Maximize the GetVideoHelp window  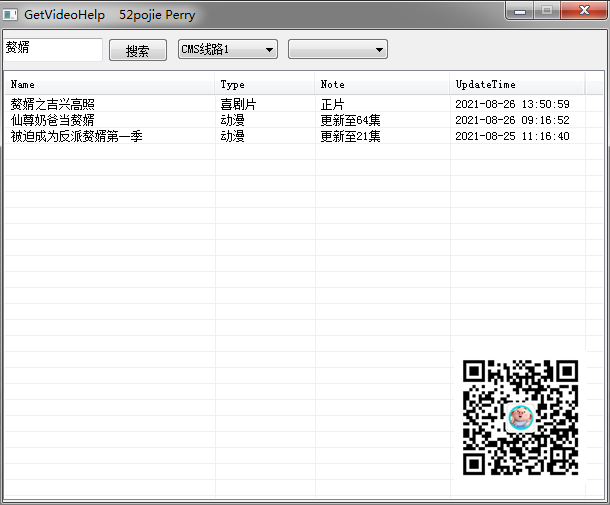(x=547, y=11)
